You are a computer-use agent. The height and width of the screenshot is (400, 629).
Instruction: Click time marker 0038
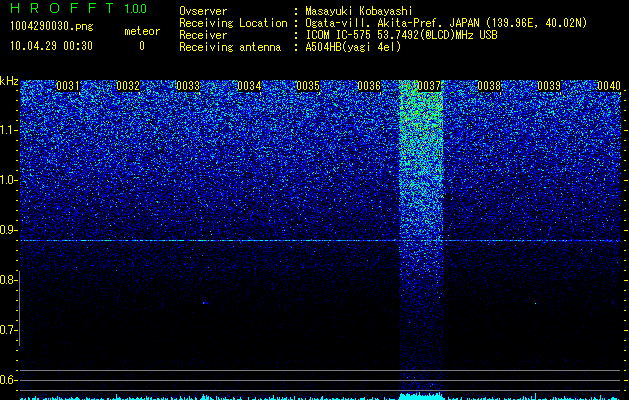point(489,86)
